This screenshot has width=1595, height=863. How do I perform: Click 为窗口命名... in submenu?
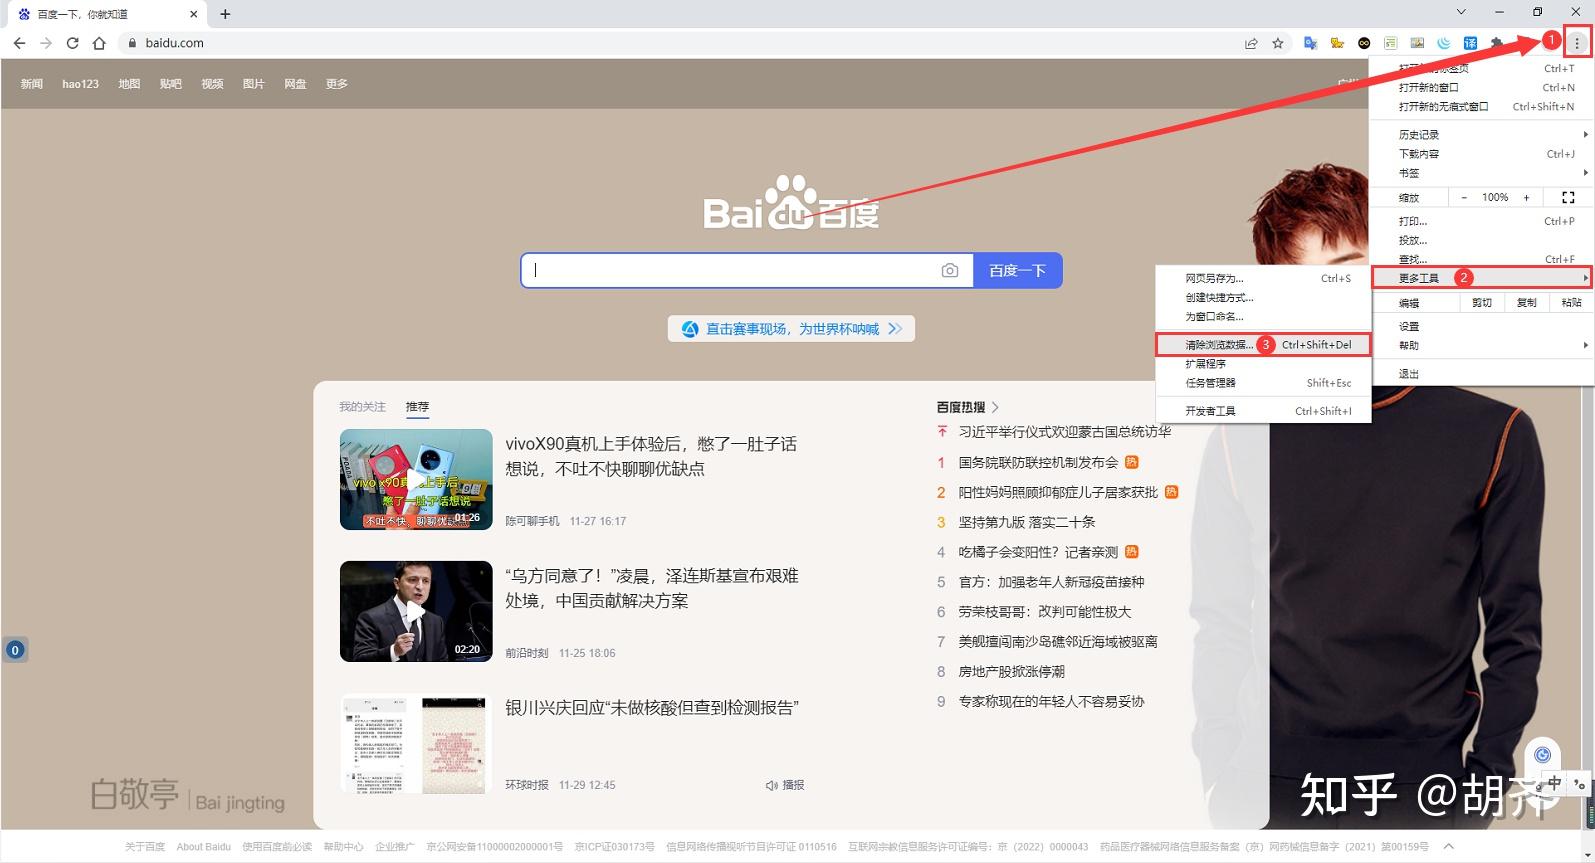pyautogui.click(x=1263, y=316)
